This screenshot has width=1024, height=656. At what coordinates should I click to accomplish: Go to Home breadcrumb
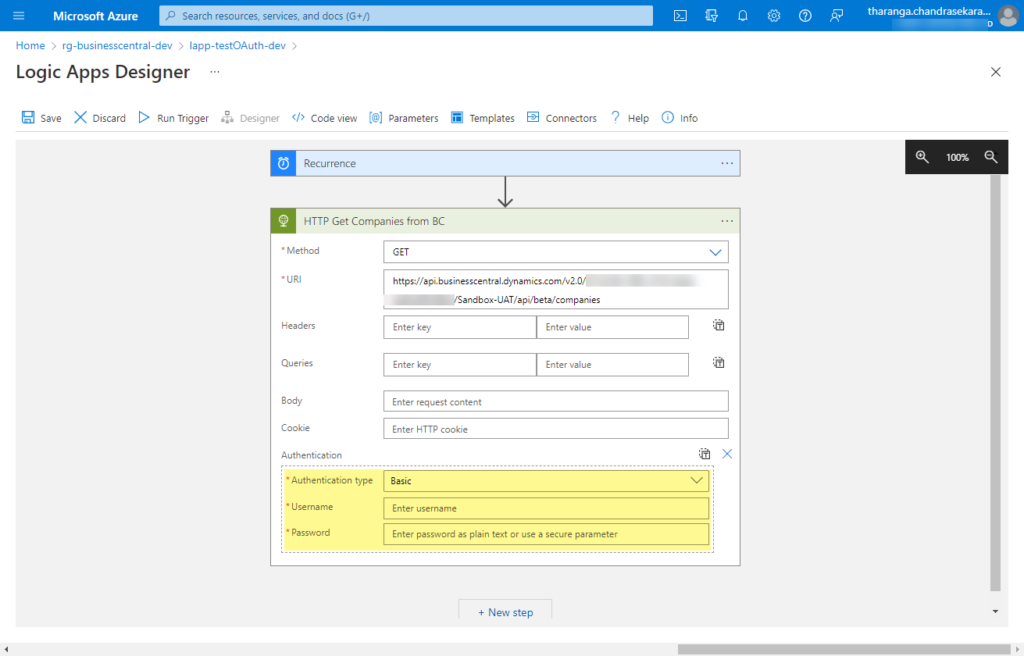pos(30,46)
